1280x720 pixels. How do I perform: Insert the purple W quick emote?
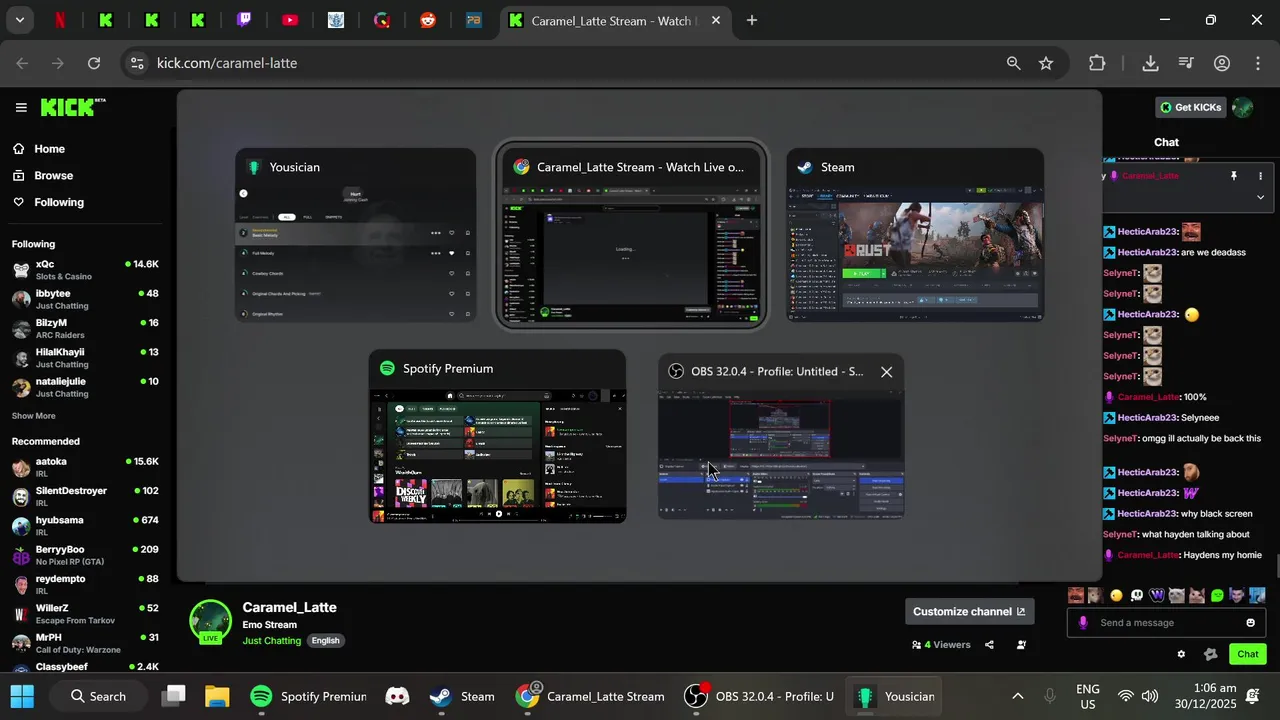tap(1157, 595)
